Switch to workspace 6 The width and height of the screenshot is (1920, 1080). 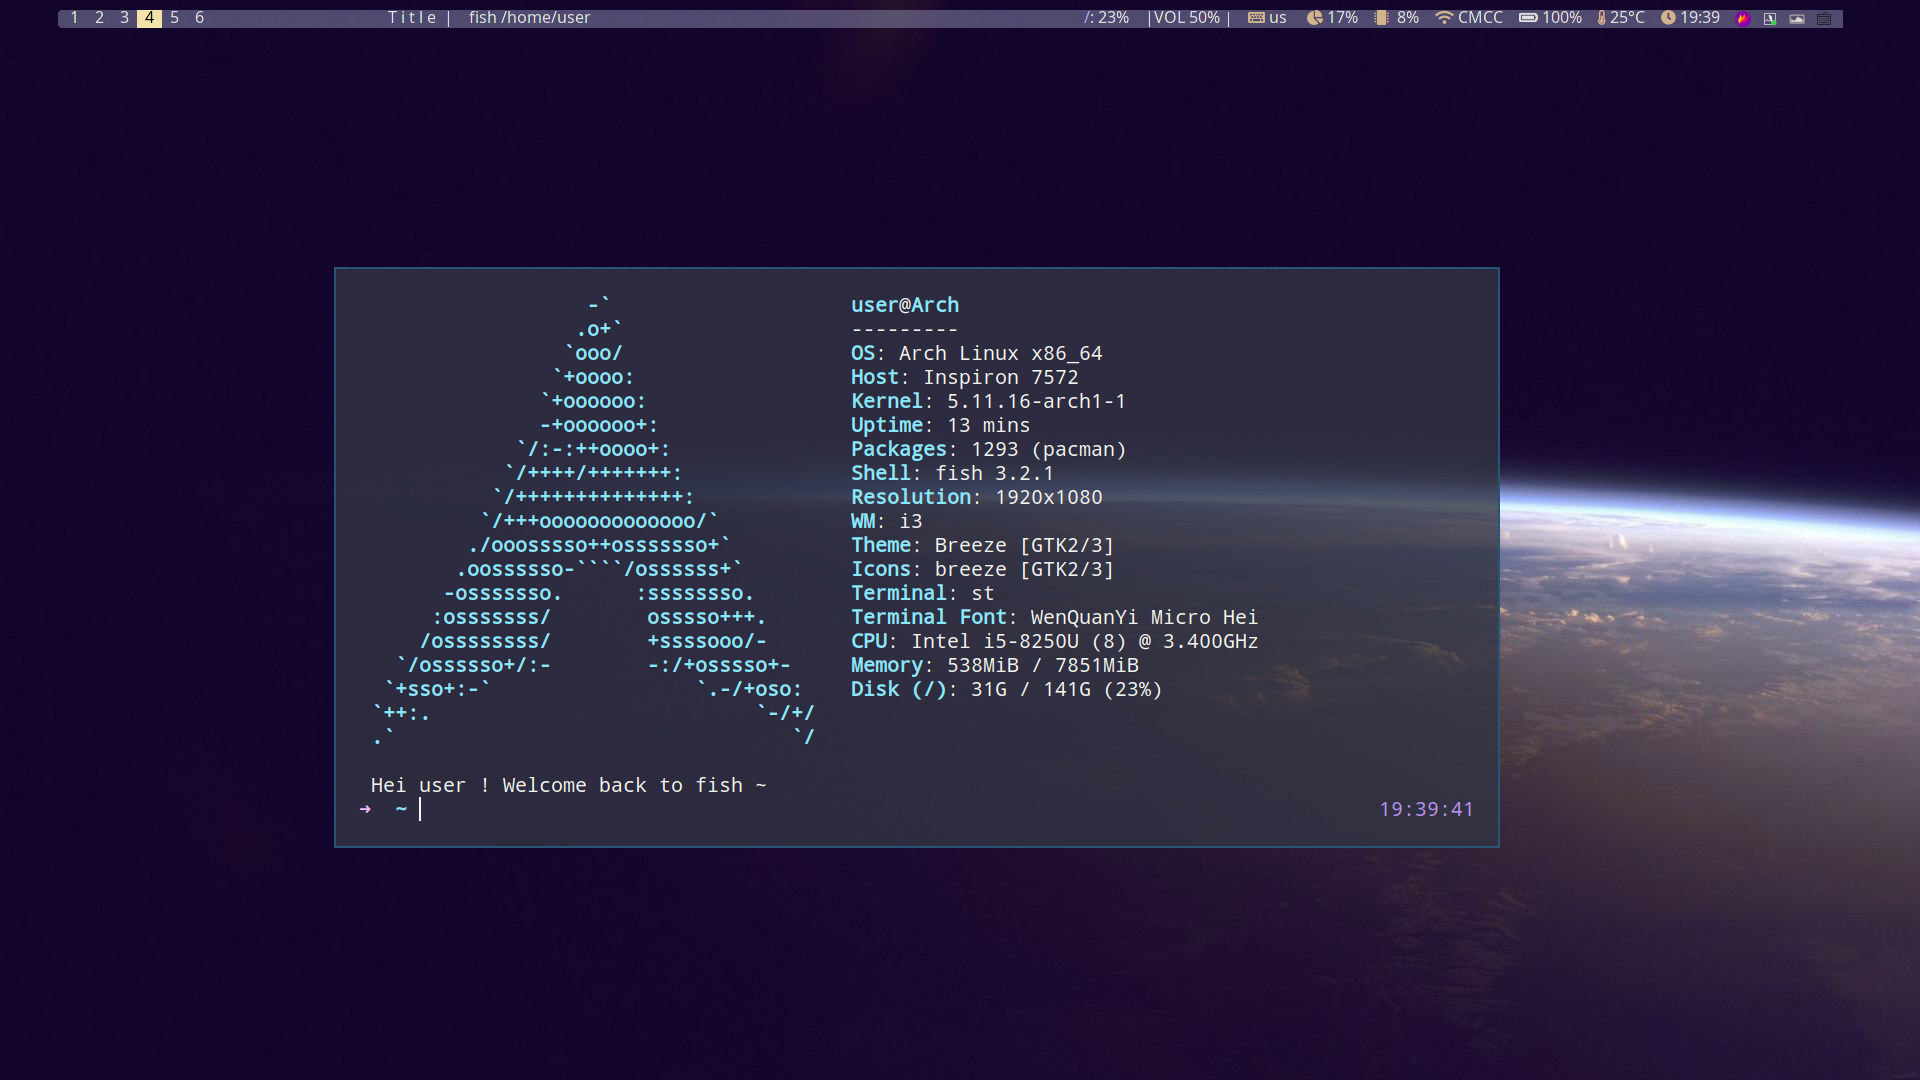pyautogui.click(x=199, y=18)
